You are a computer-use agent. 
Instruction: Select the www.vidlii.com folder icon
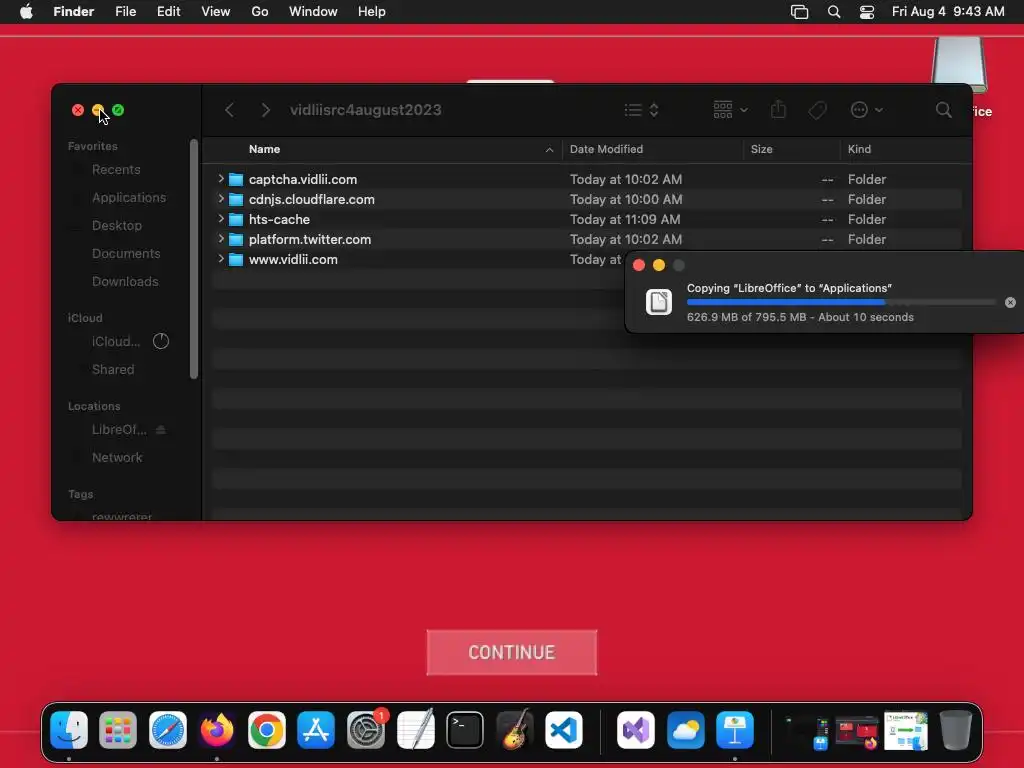click(x=236, y=259)
